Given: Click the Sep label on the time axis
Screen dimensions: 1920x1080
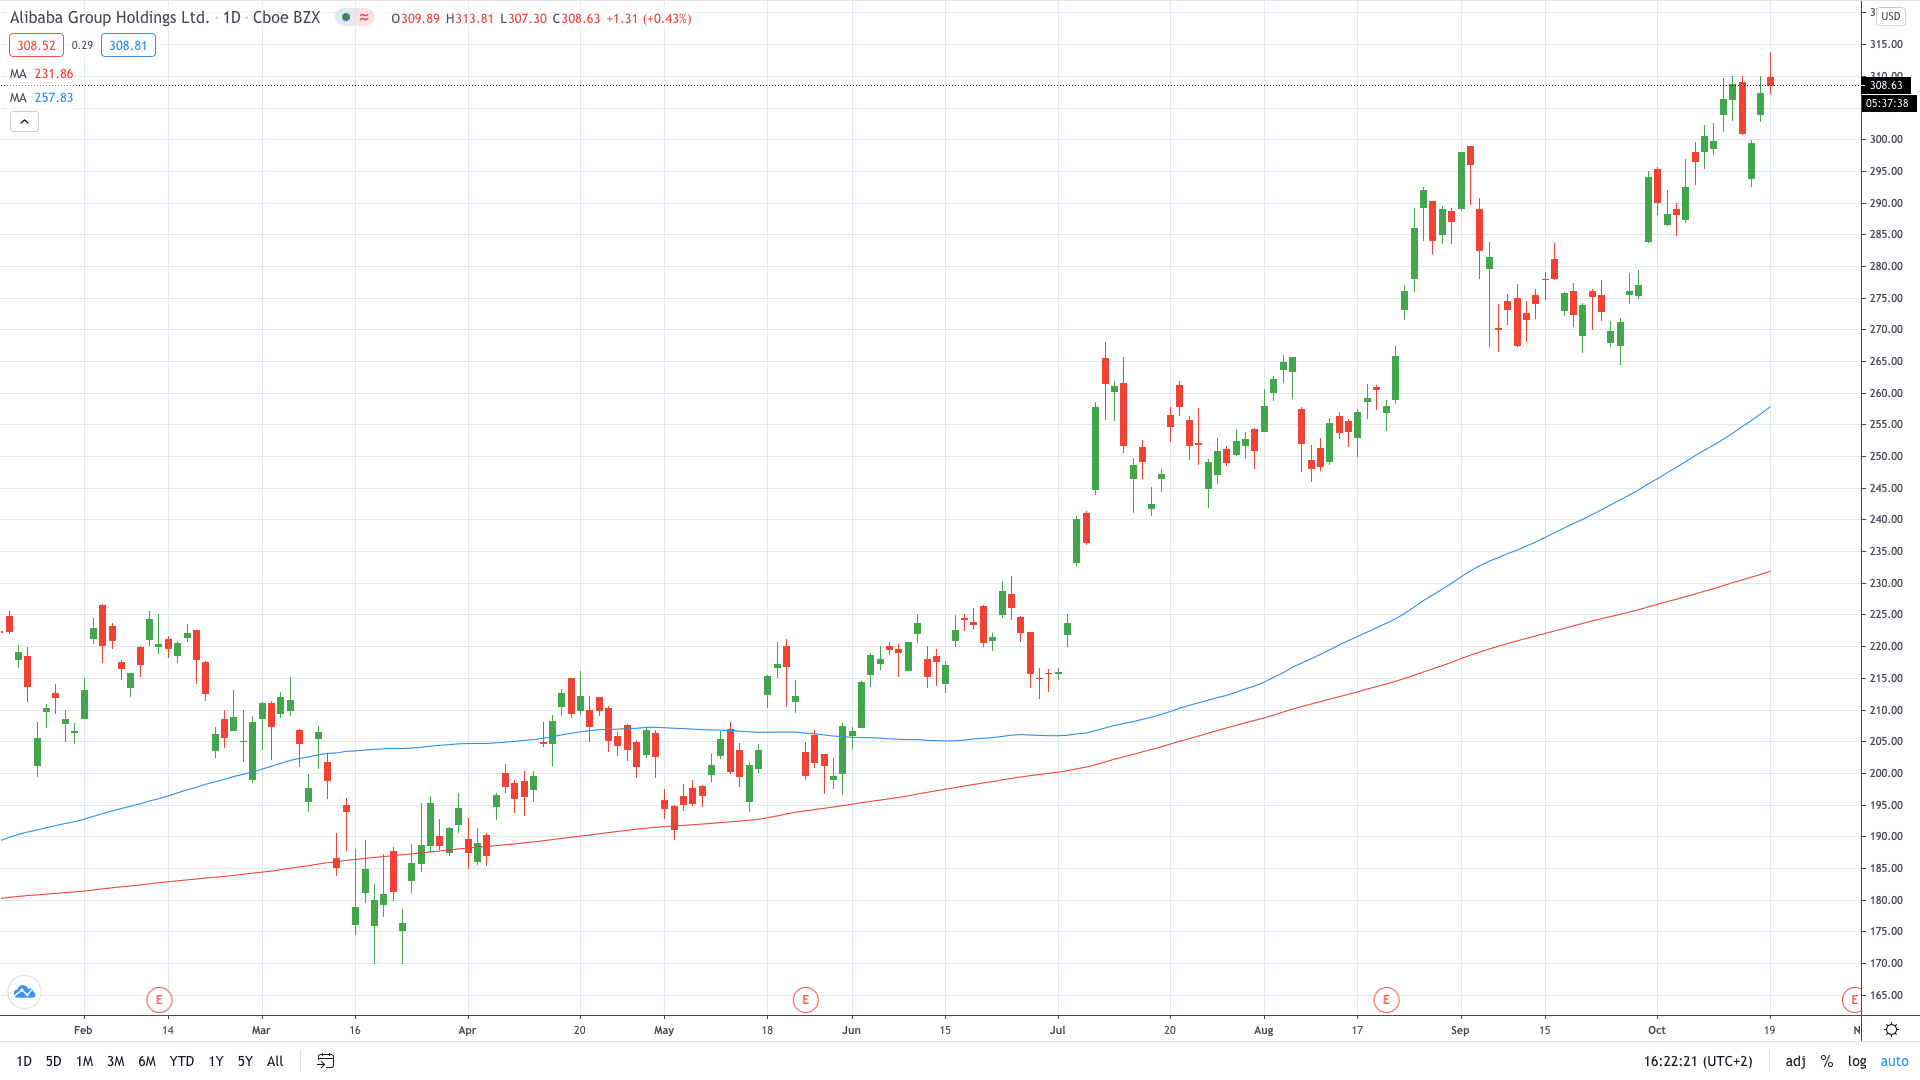Looking at the screenshot, I should point(1460,1030).
